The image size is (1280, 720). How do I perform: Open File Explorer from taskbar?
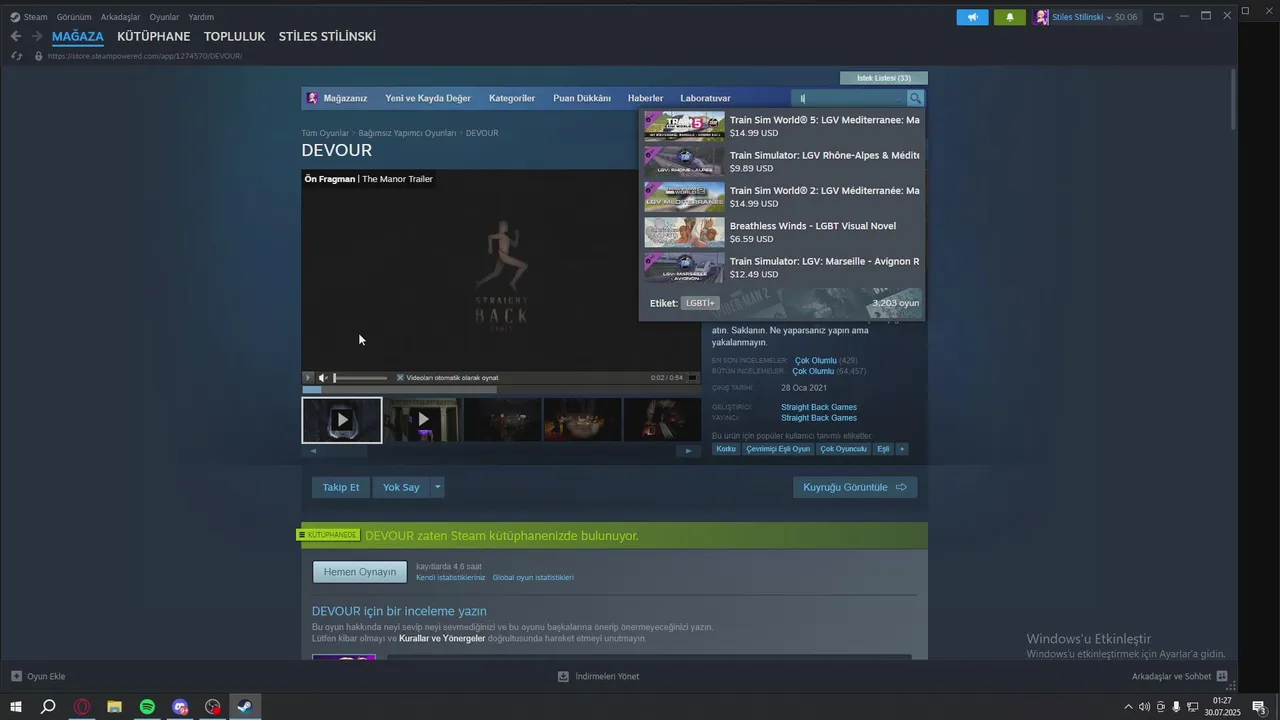[x=115, y=707]
